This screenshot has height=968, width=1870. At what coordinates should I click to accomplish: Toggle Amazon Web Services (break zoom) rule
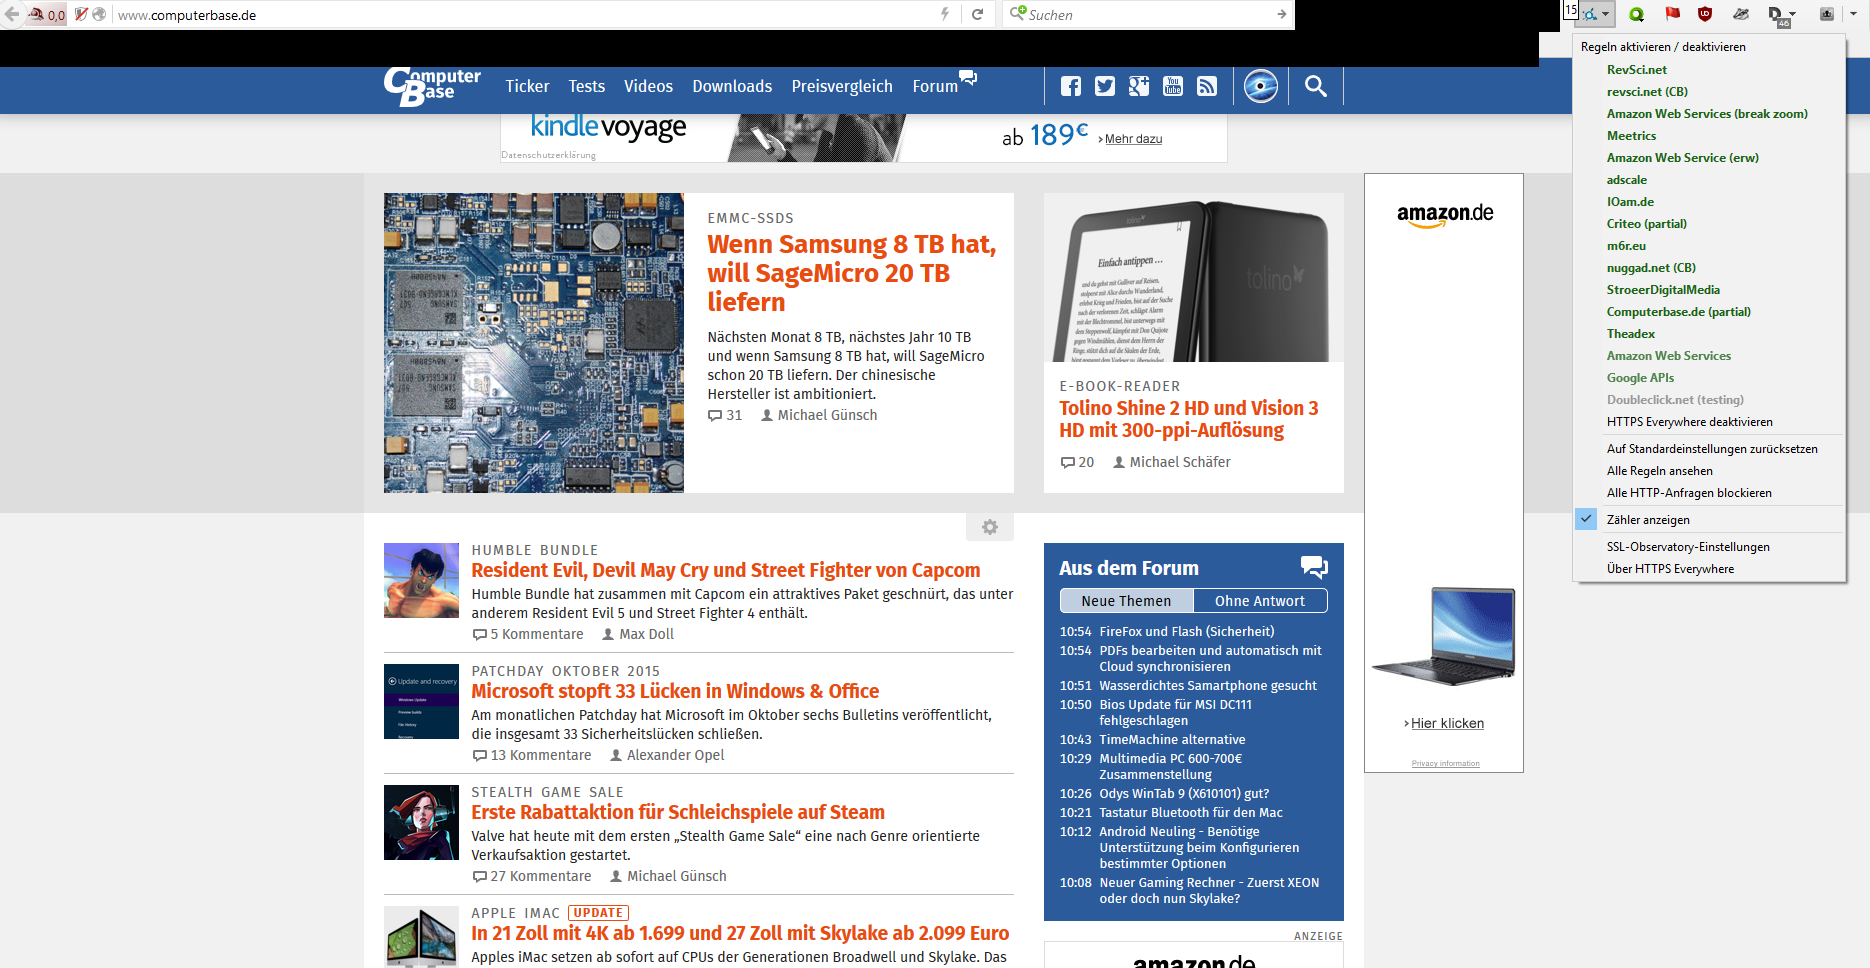point(1707,114)
